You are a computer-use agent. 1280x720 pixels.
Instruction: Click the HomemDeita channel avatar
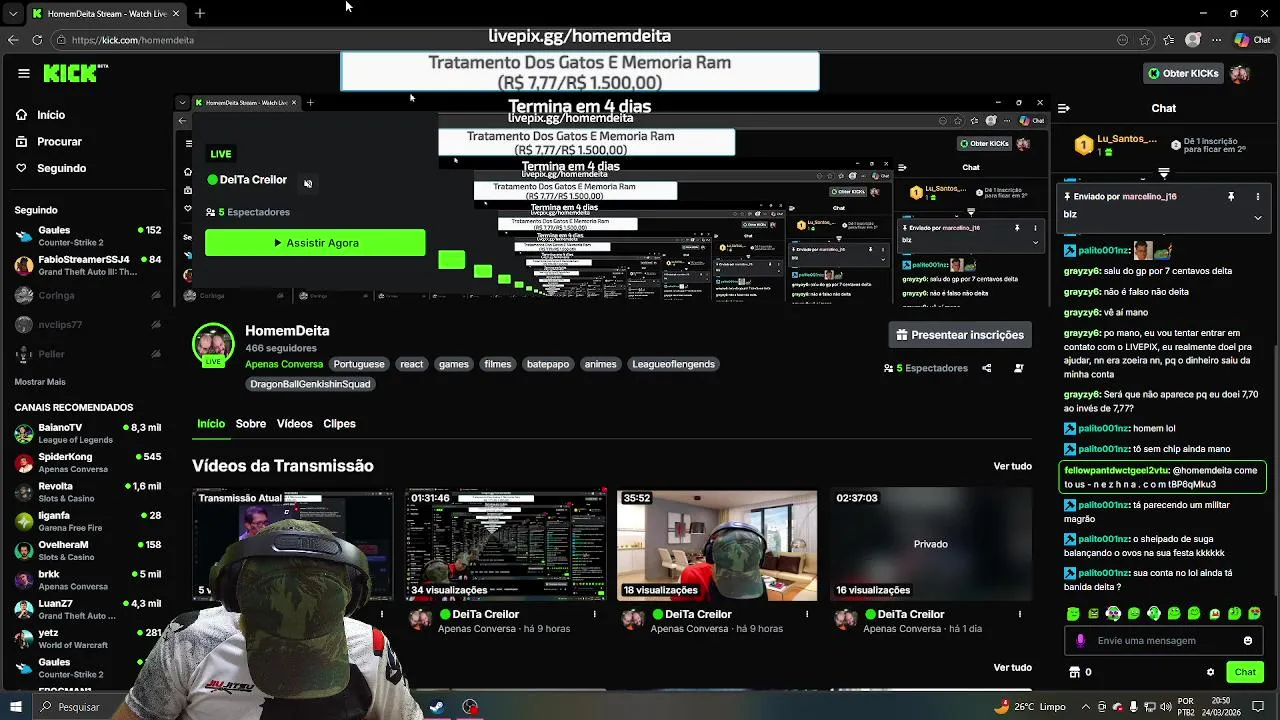tap(213, 344)
